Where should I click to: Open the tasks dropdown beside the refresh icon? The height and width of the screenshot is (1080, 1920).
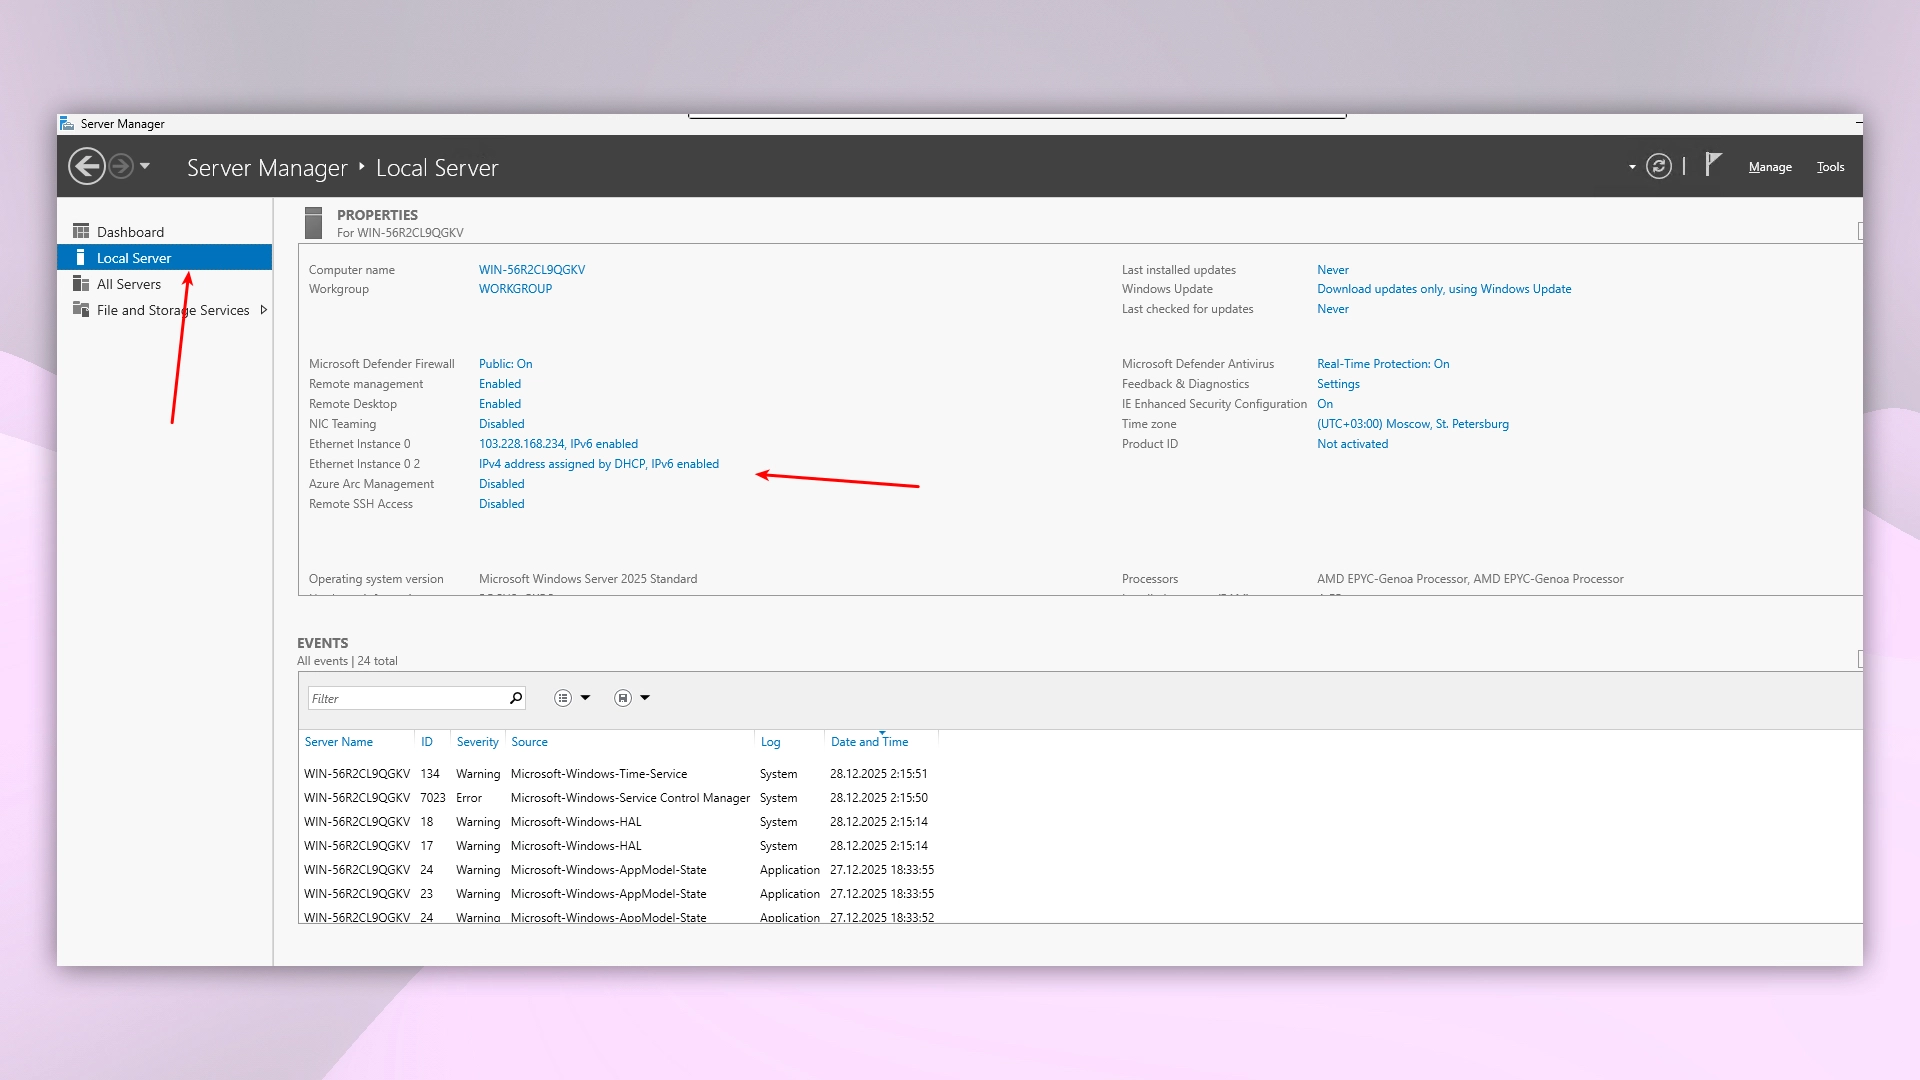(1630, 167)
